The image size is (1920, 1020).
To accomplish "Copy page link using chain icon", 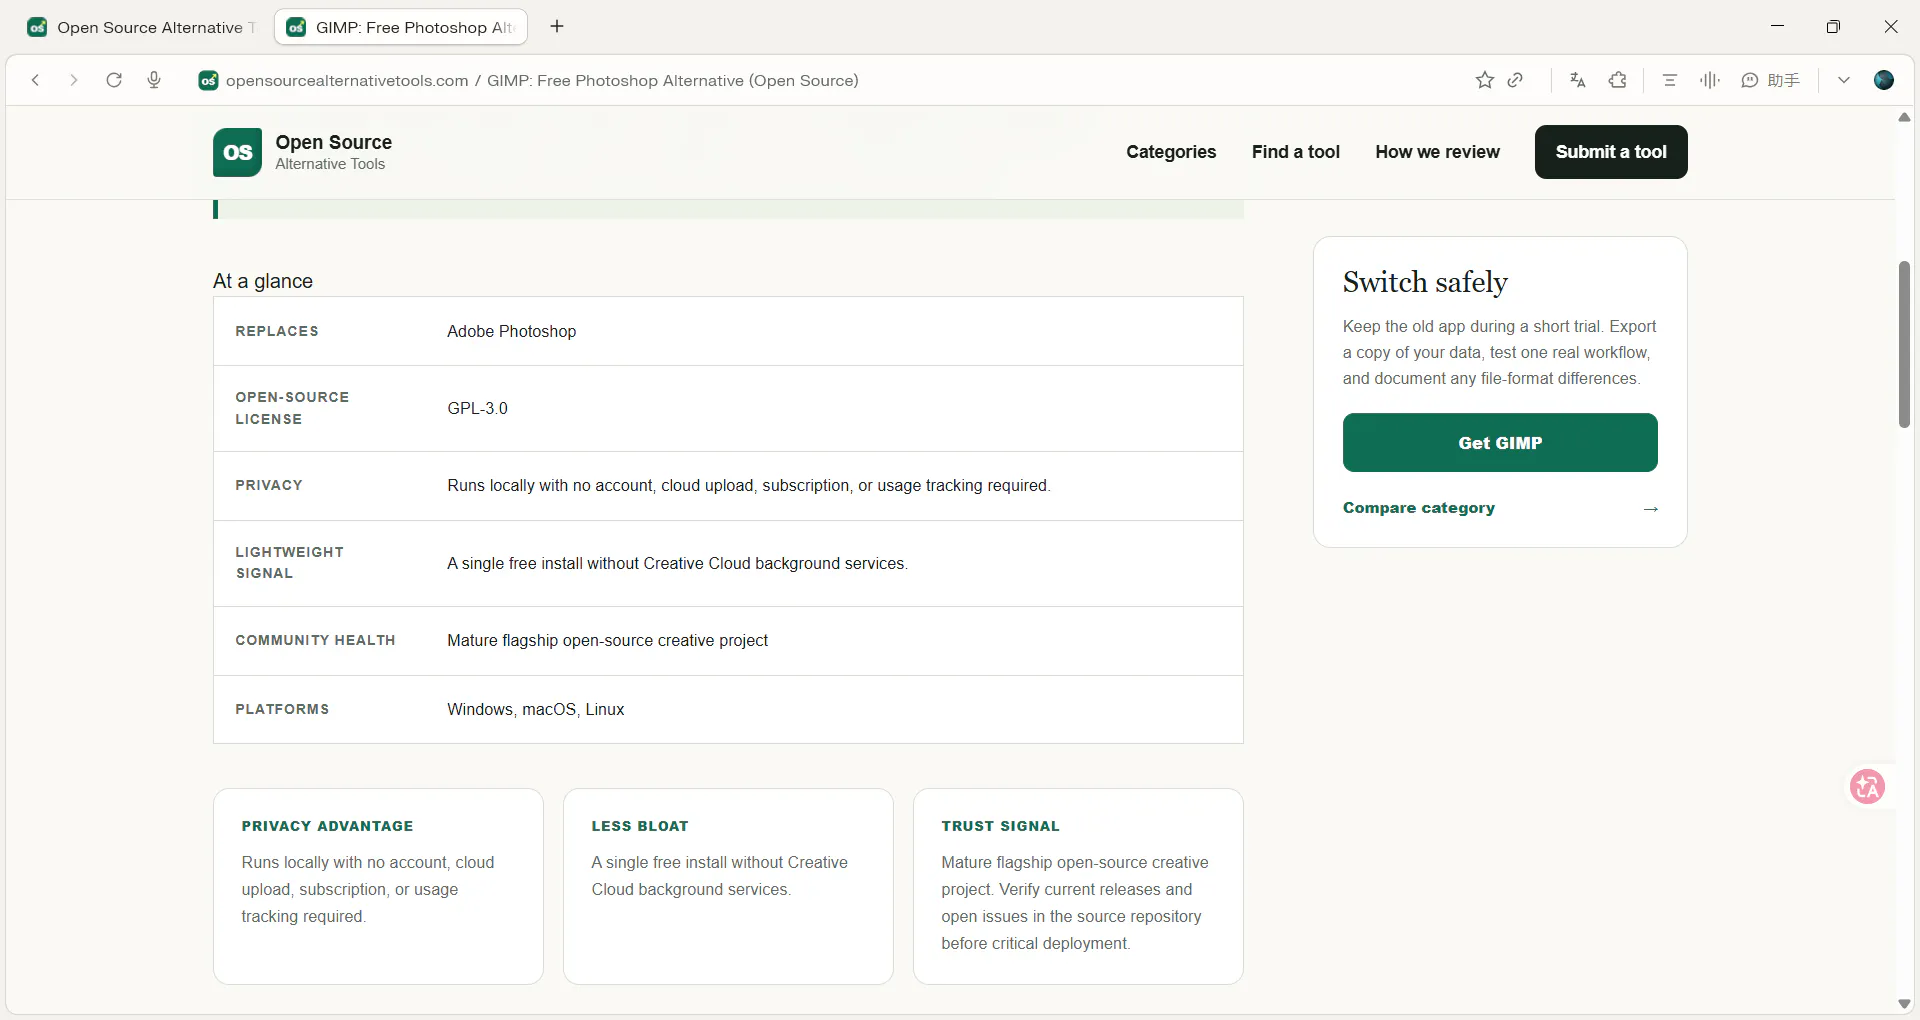I will [x=1516, y=80].
